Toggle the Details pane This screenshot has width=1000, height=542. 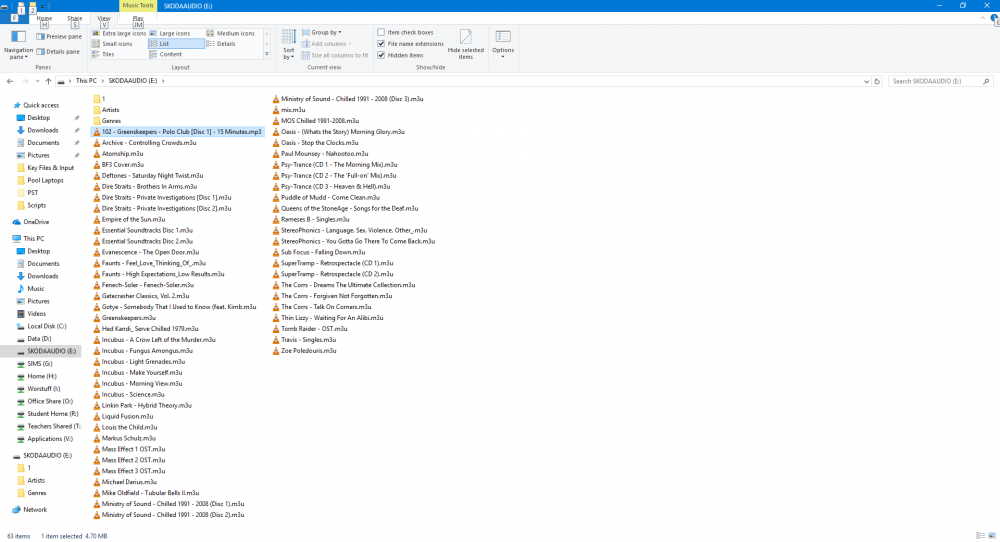58,52
